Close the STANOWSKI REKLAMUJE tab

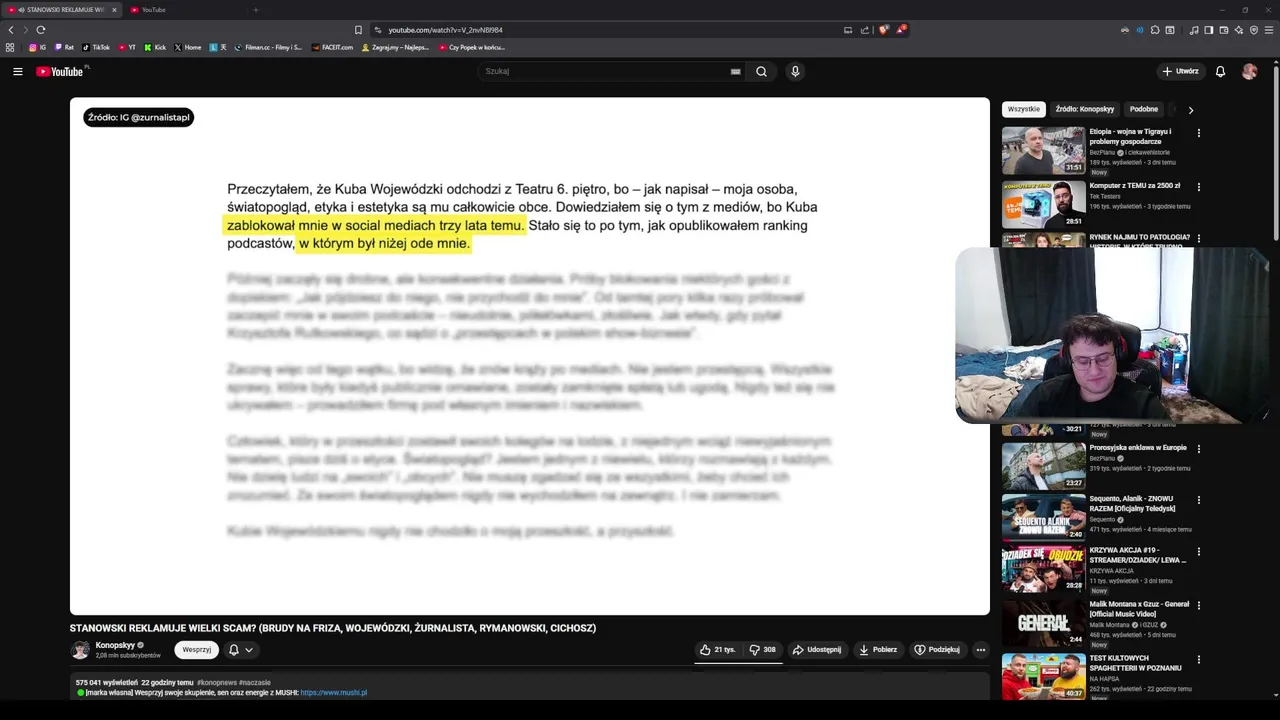click(x=114, y=10)
